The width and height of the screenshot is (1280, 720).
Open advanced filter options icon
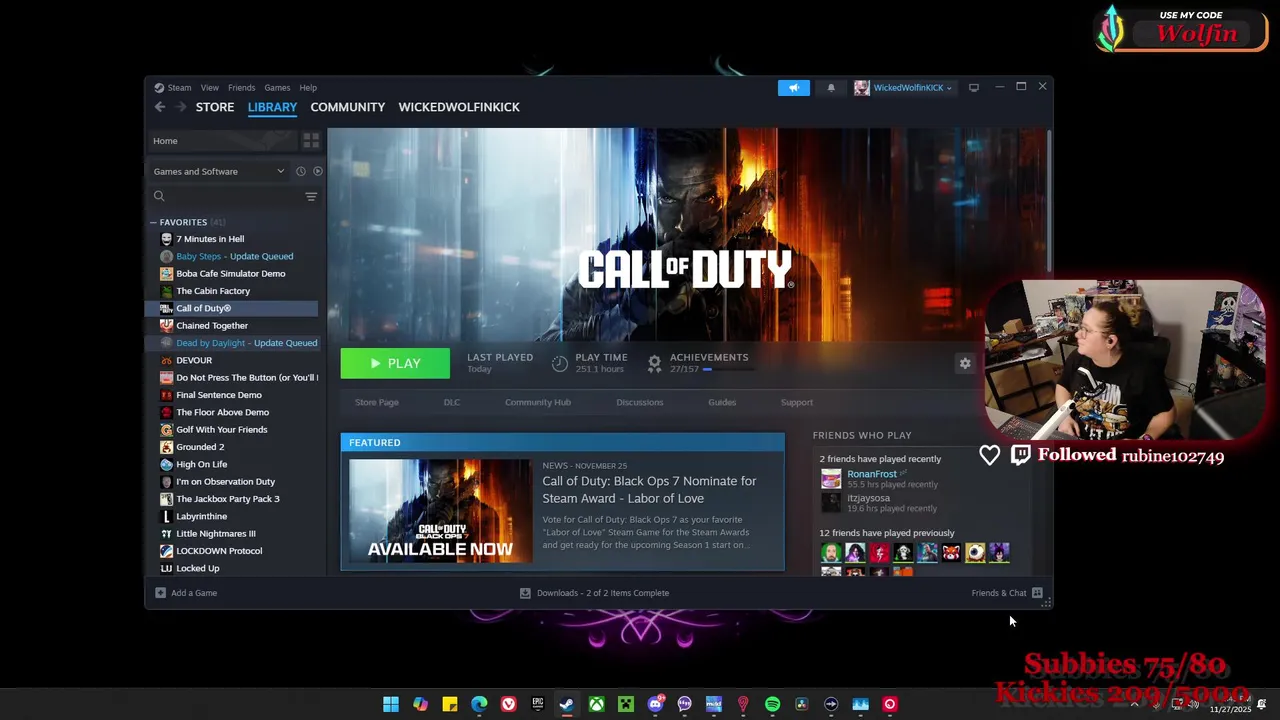click(311, 197)
